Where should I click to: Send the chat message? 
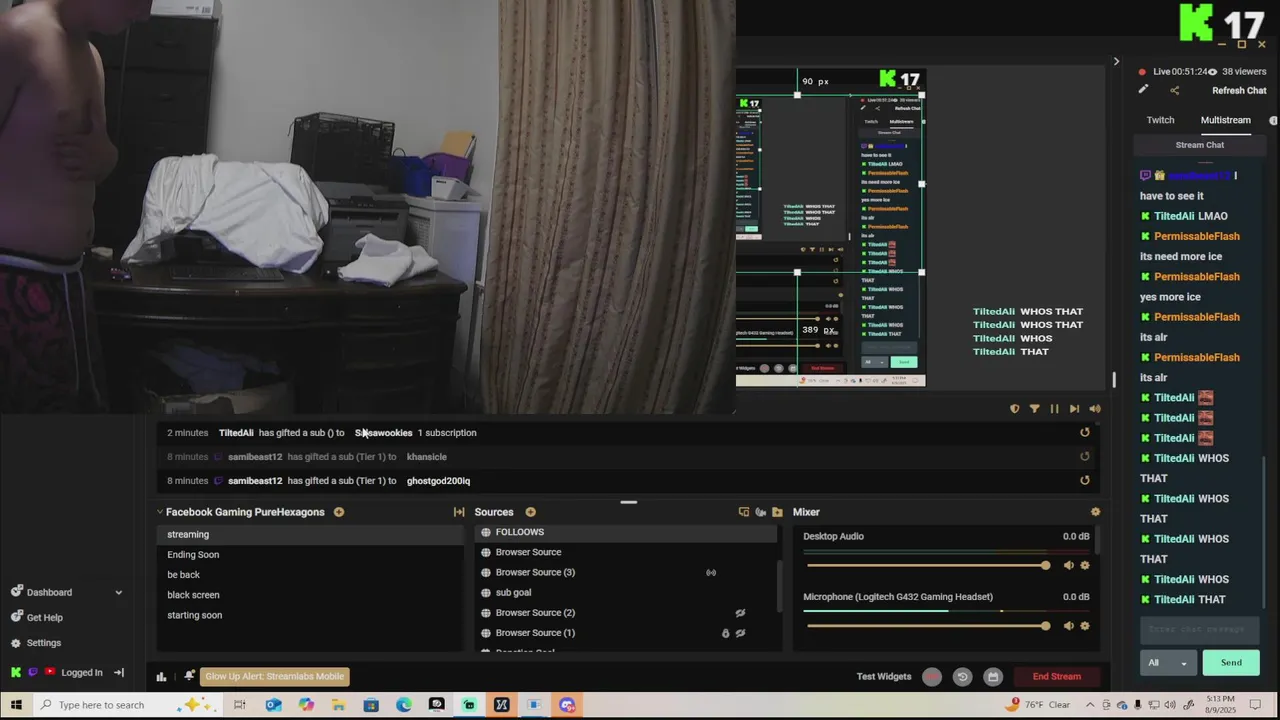click(1231, 663)
